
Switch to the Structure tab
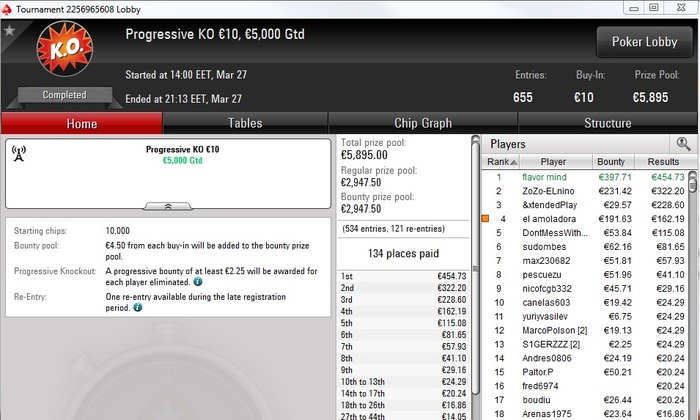click(x=608, y=123)
